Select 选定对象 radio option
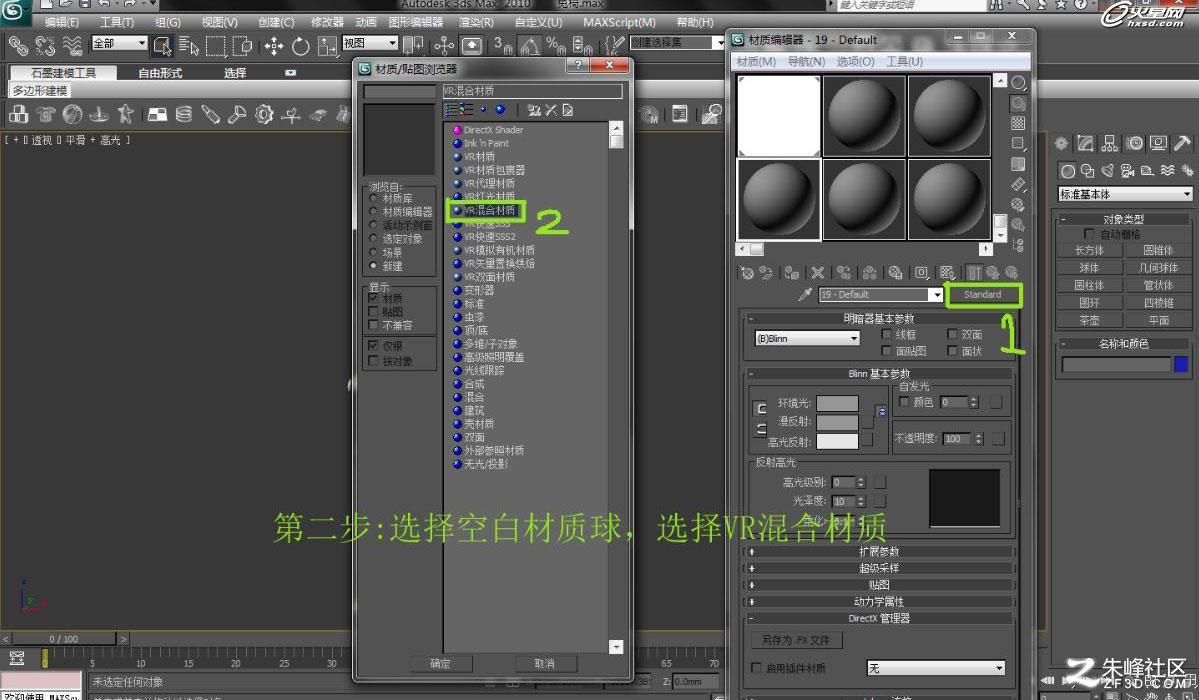The height and width of the screenshot is (700, 1199). [373, 239]
